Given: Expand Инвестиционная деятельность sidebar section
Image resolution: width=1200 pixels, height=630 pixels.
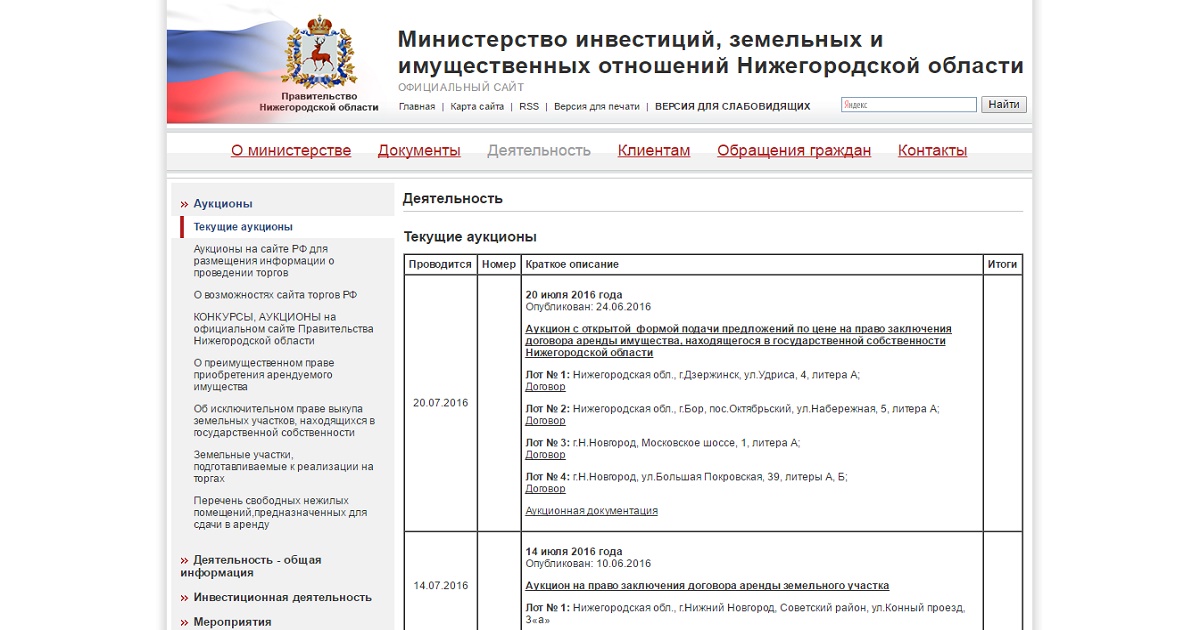Looking at the screenshot, I should 282,598.
